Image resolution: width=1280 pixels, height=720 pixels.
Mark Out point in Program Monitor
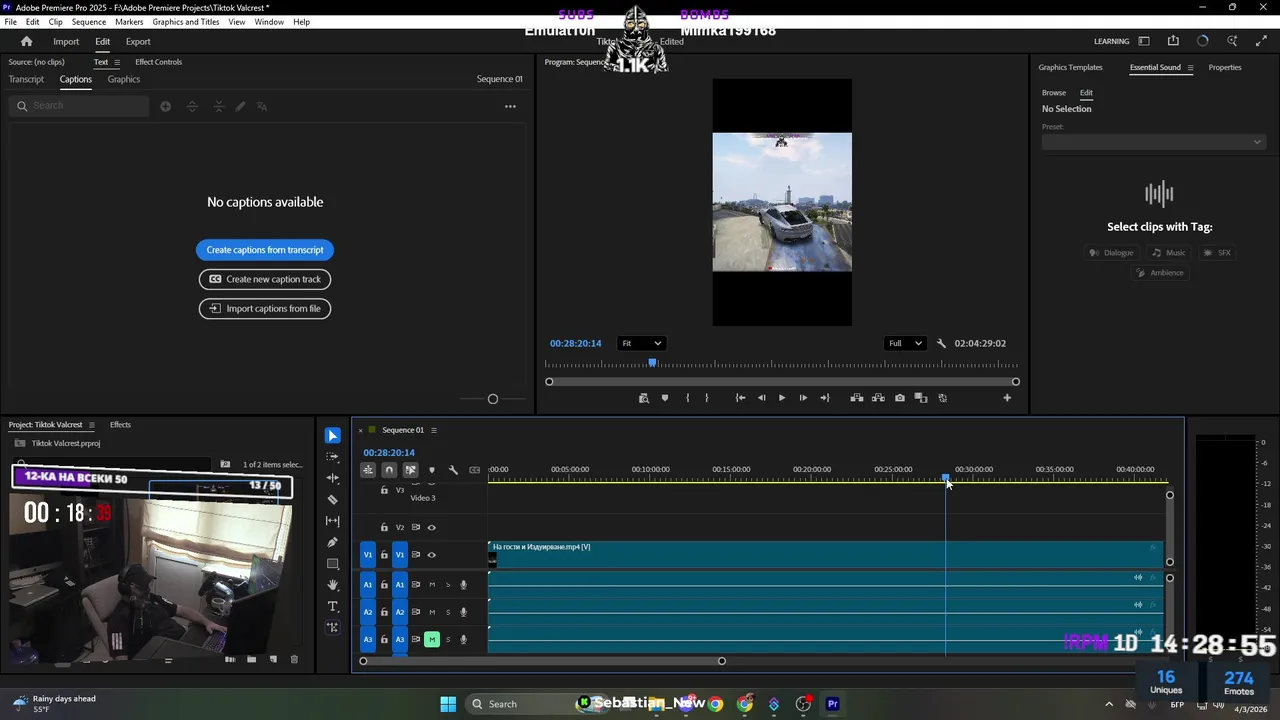[707, 398]
